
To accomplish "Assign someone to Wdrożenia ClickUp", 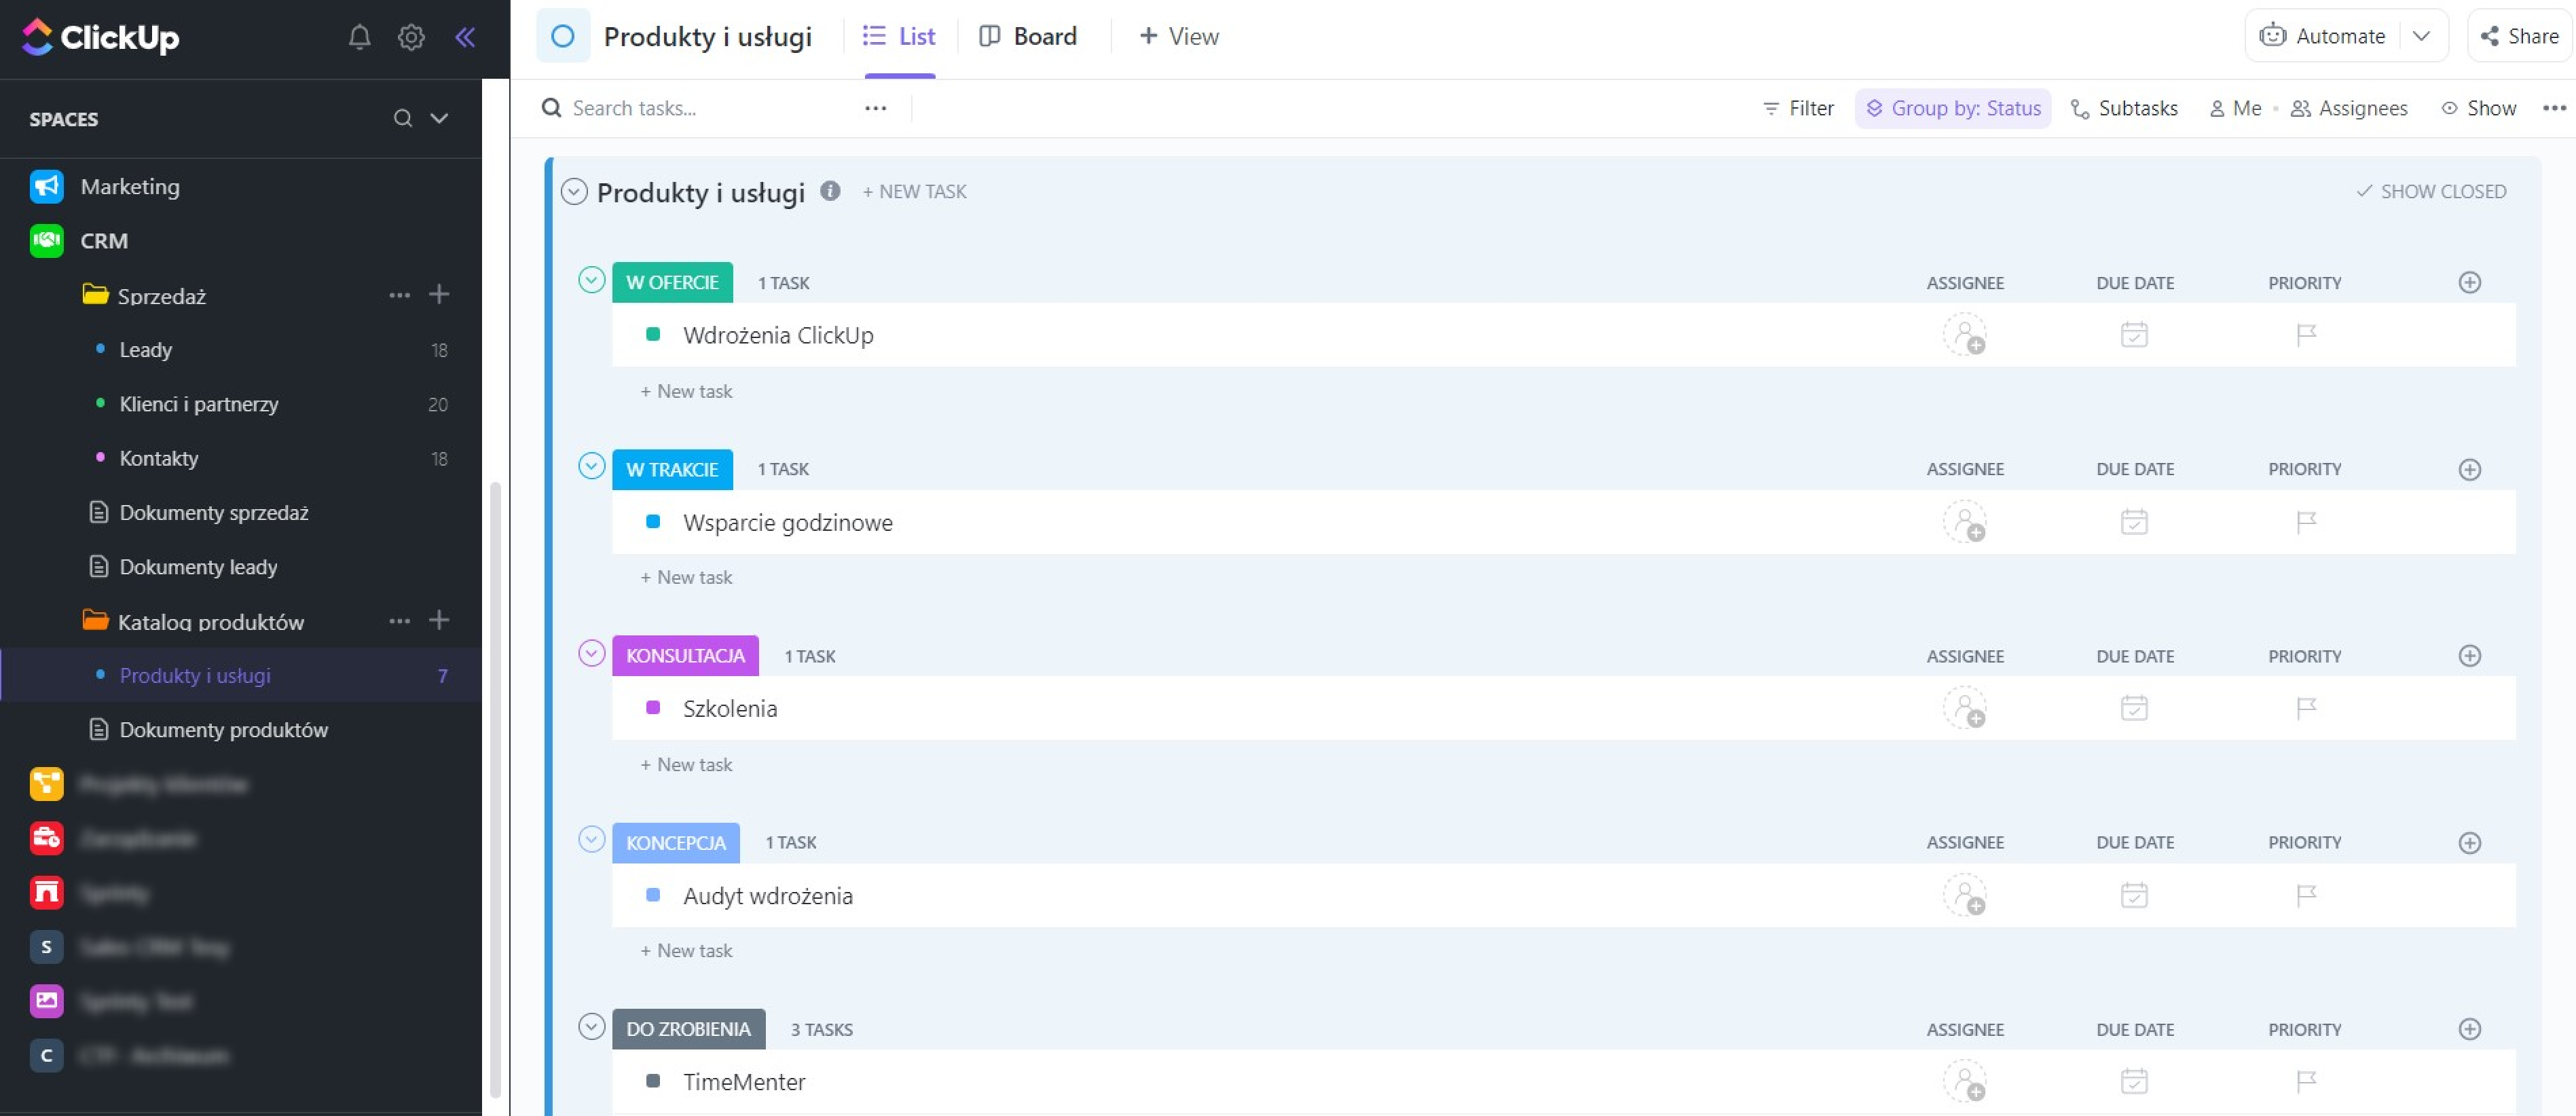I will [1965, 335].
